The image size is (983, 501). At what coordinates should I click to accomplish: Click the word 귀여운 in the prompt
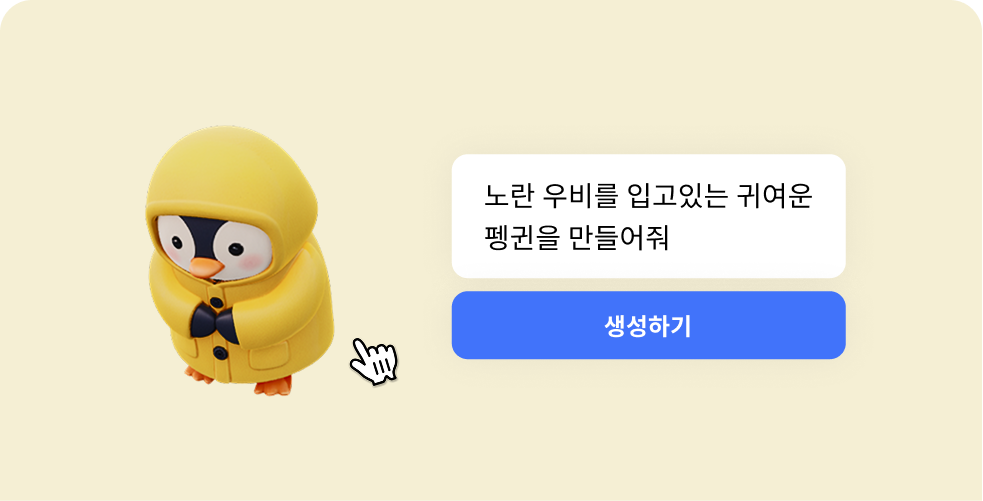point(775,197)
